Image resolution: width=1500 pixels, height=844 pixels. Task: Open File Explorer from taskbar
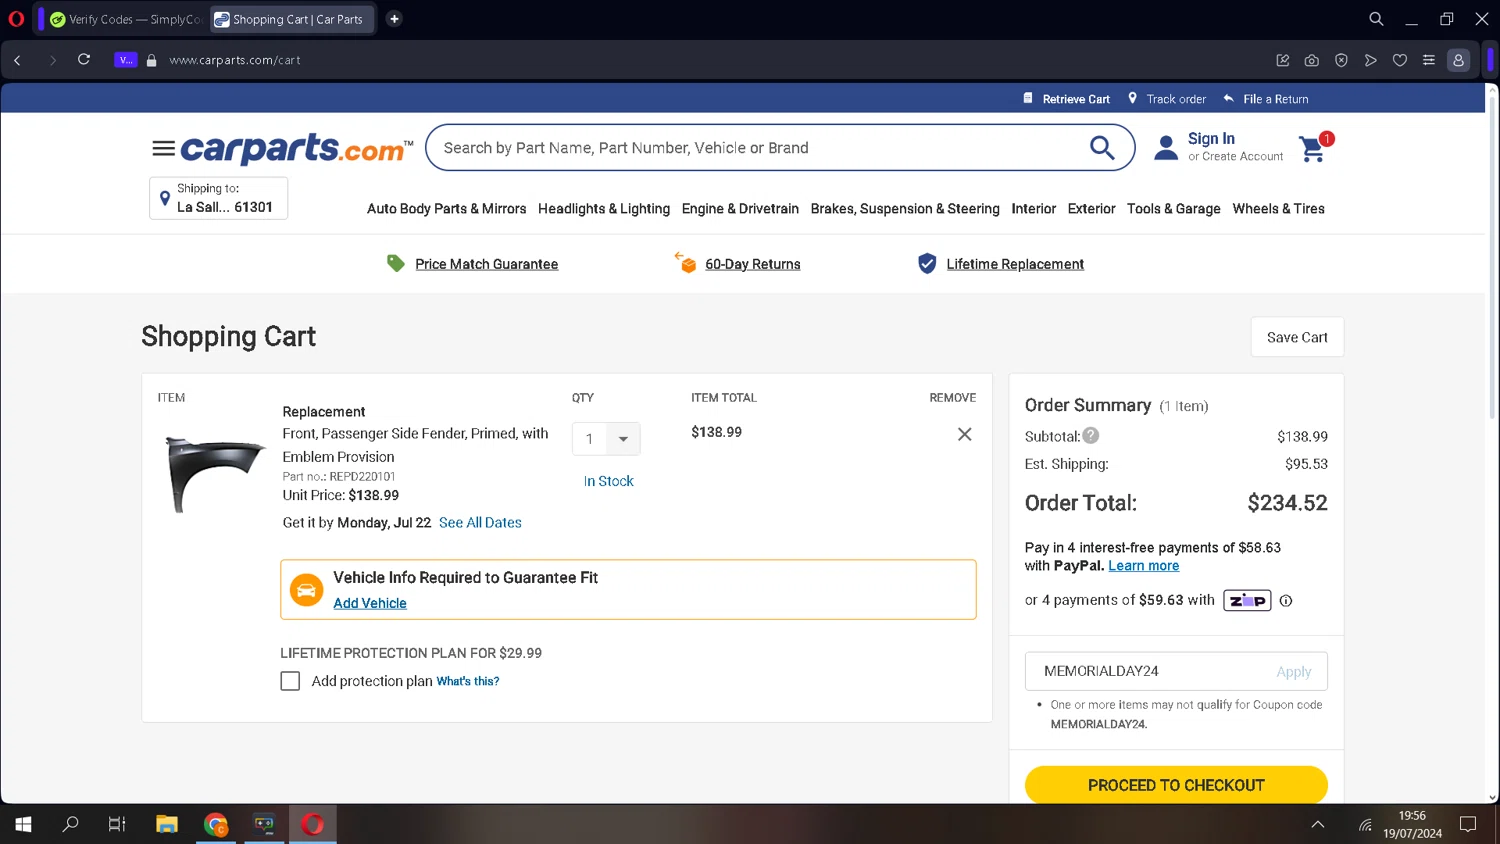[x=167, y=824]
